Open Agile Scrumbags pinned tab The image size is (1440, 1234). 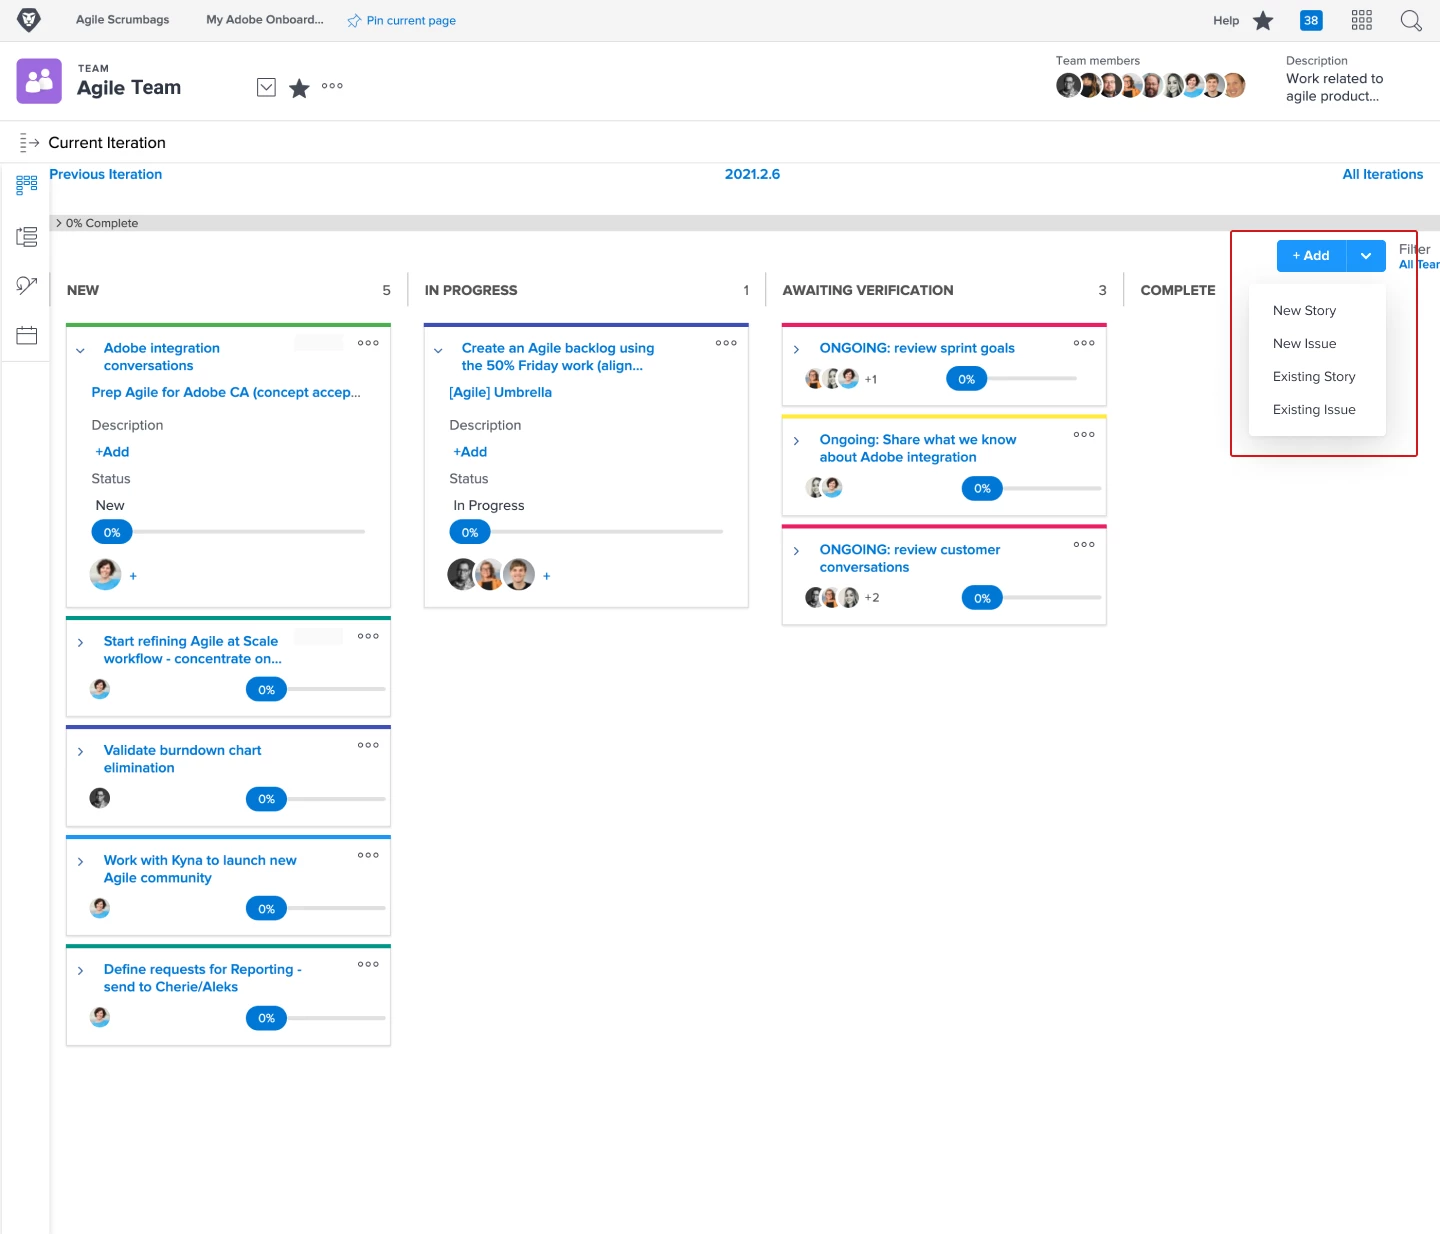click(x=123, y=20)
